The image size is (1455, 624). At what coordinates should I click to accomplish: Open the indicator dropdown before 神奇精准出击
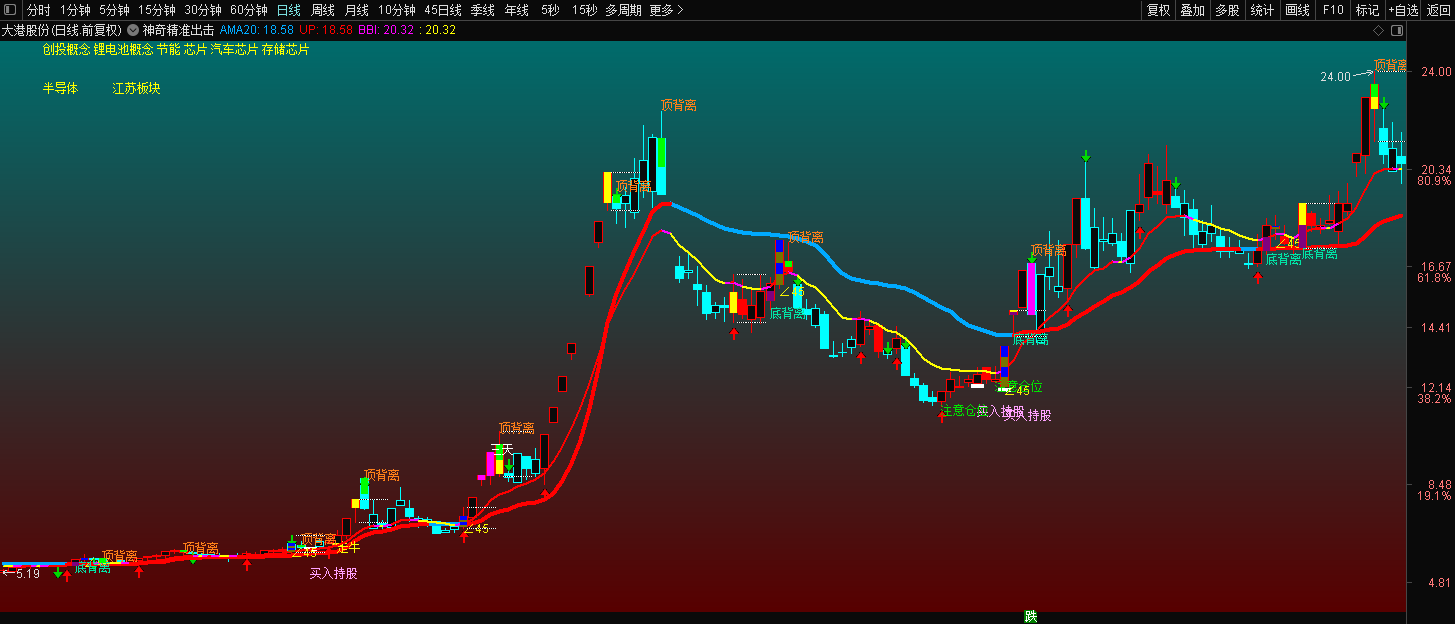pyautogui.click(x=133, y=30)
